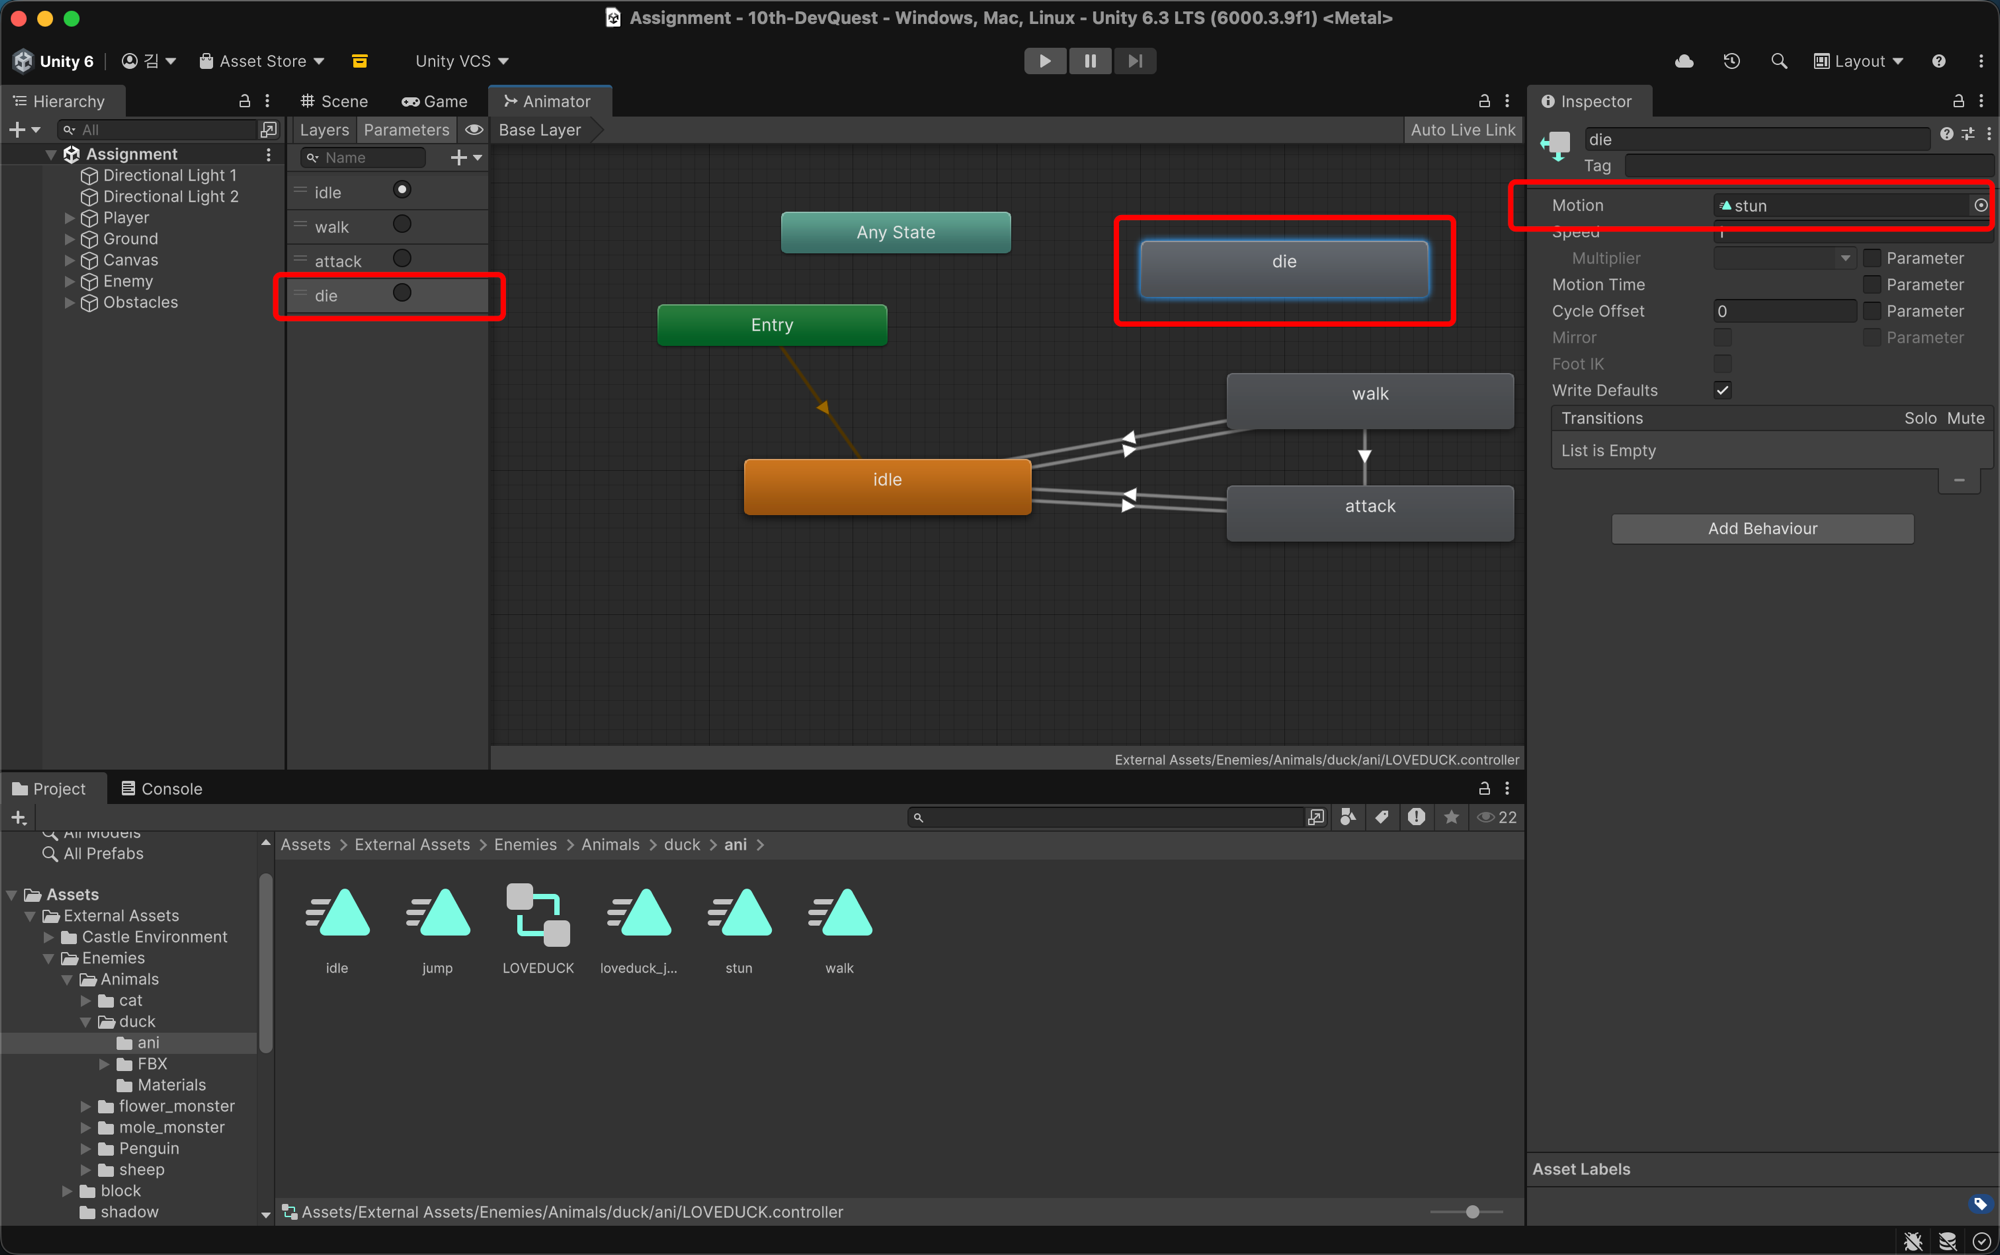Uncheck Write Defaults checkbox
The height and width of the screenshot is (1255, 2000).
click(1723, 390)
